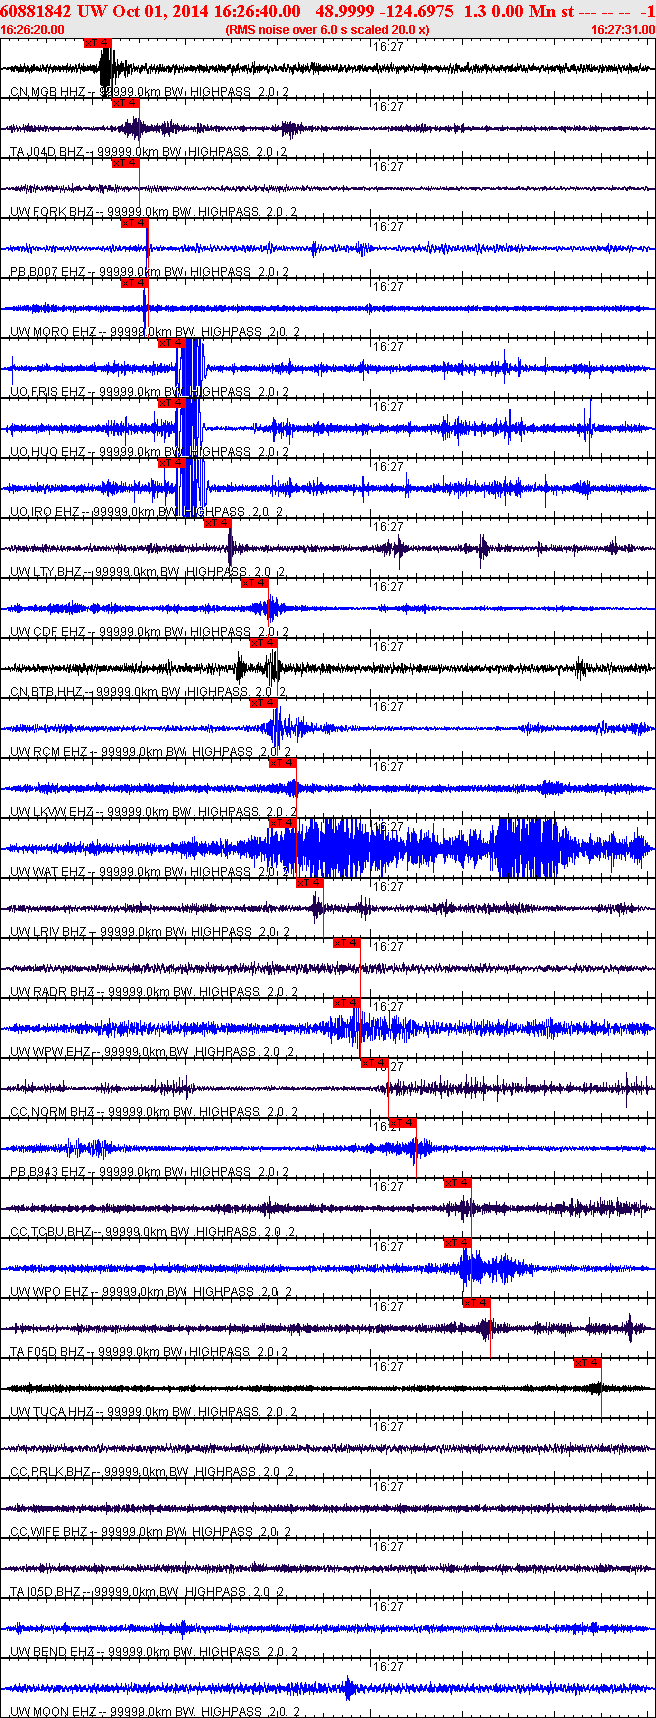Select the pick flag on CC.TCBU BHZ trace
656x1718 pixels.
[458, 1183]
